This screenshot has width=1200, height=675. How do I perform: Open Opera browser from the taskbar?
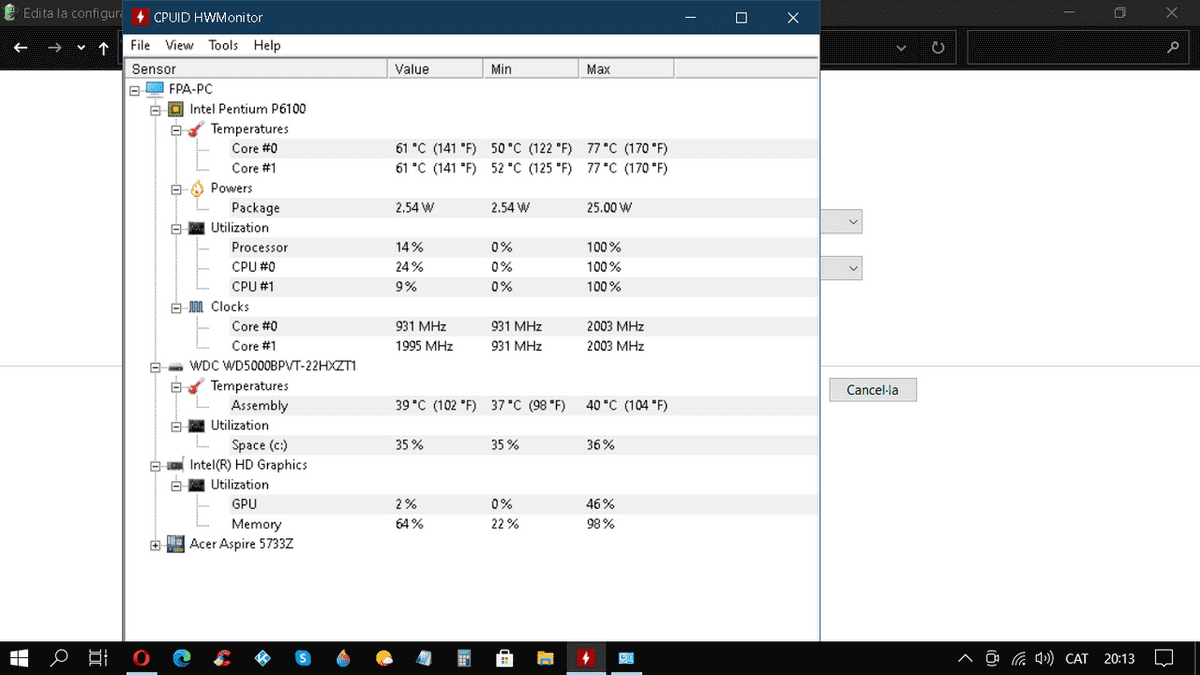(x=141, y=658)
